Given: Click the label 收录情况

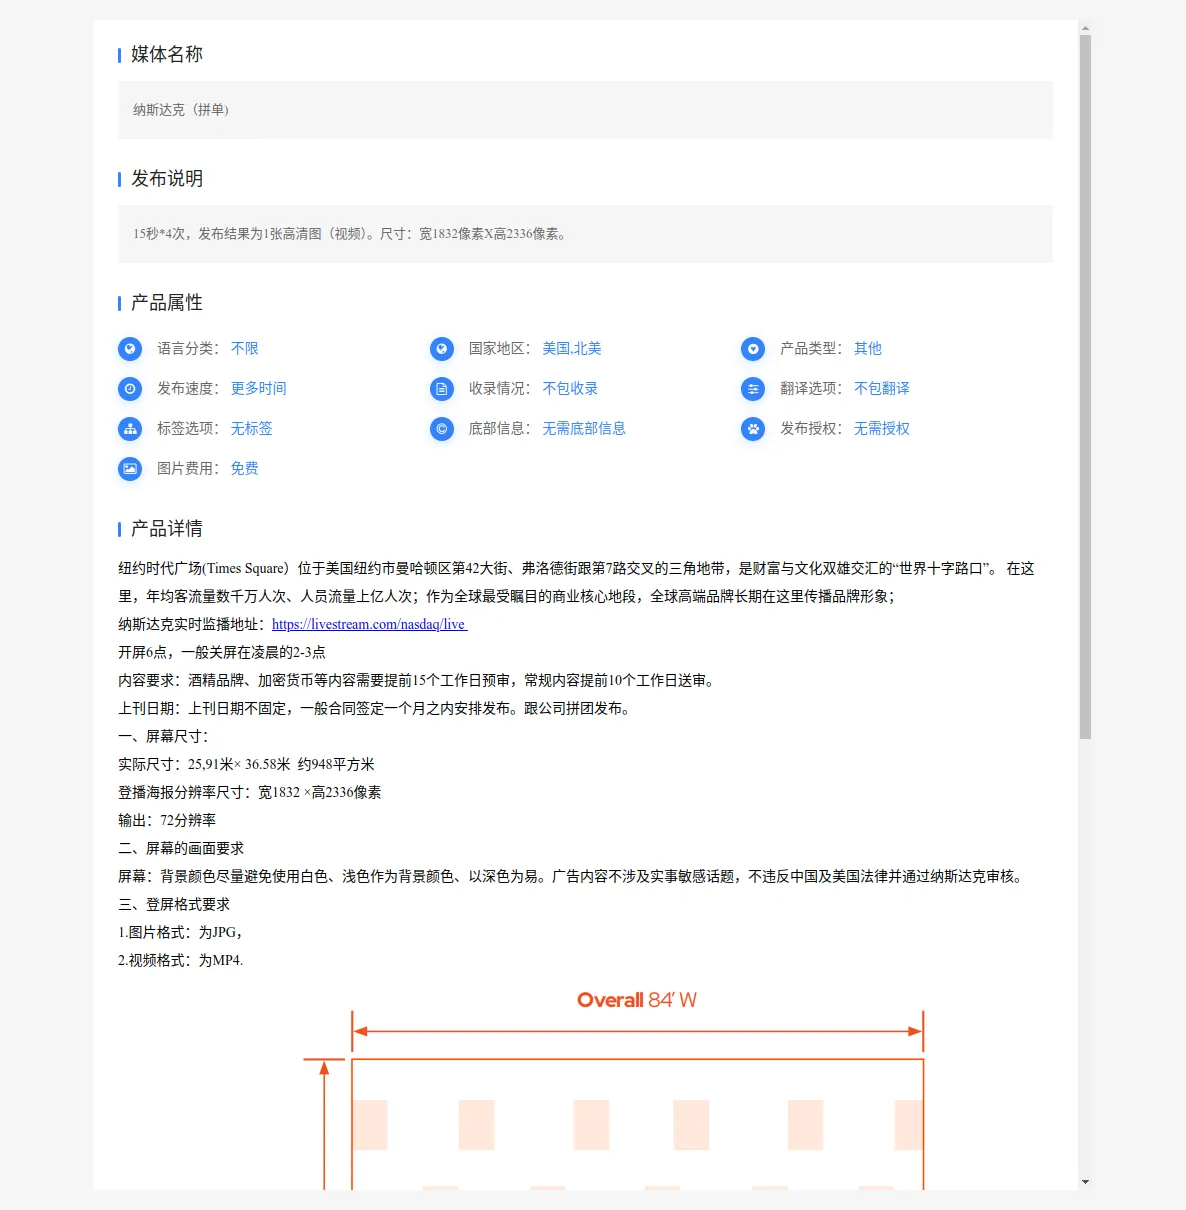Looking at the screenshot, I should [500, 388].
